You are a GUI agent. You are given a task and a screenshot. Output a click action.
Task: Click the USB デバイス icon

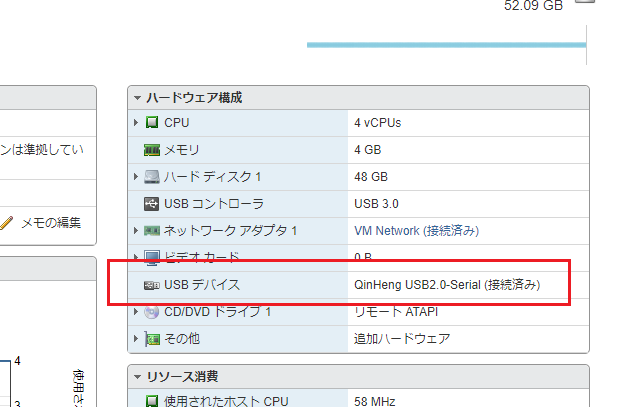[x=152, y=285]
